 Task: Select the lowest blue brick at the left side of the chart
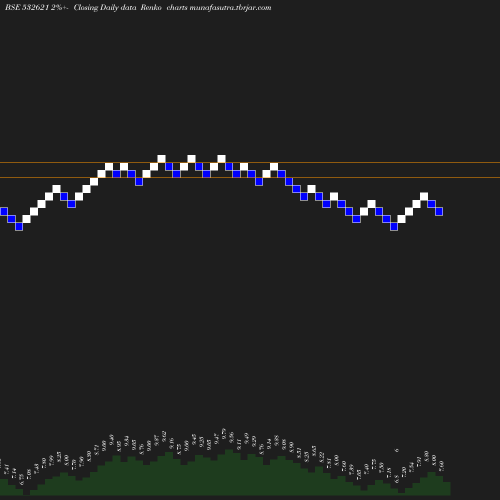(x=19, y=226)
